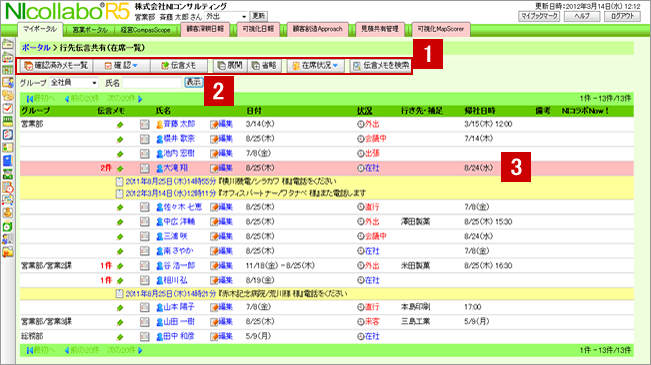Image resolution: width=651 pixels, height=365 pixels.
Task: Click the 更新 update button in the header
Action: coord(259,16)
